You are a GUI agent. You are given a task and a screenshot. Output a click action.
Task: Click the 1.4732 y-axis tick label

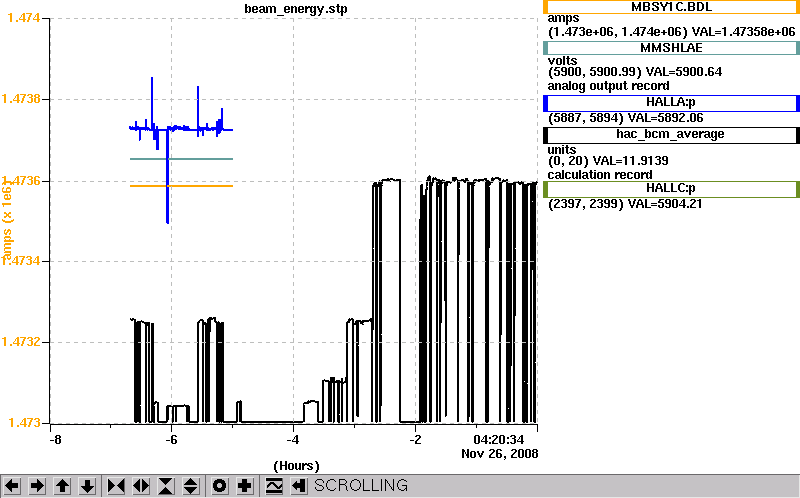point(21,341)
